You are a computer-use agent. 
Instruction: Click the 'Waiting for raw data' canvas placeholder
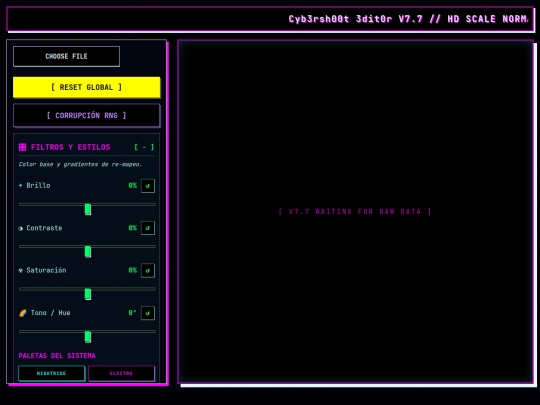pyautogui.click(x=355, y=211)
